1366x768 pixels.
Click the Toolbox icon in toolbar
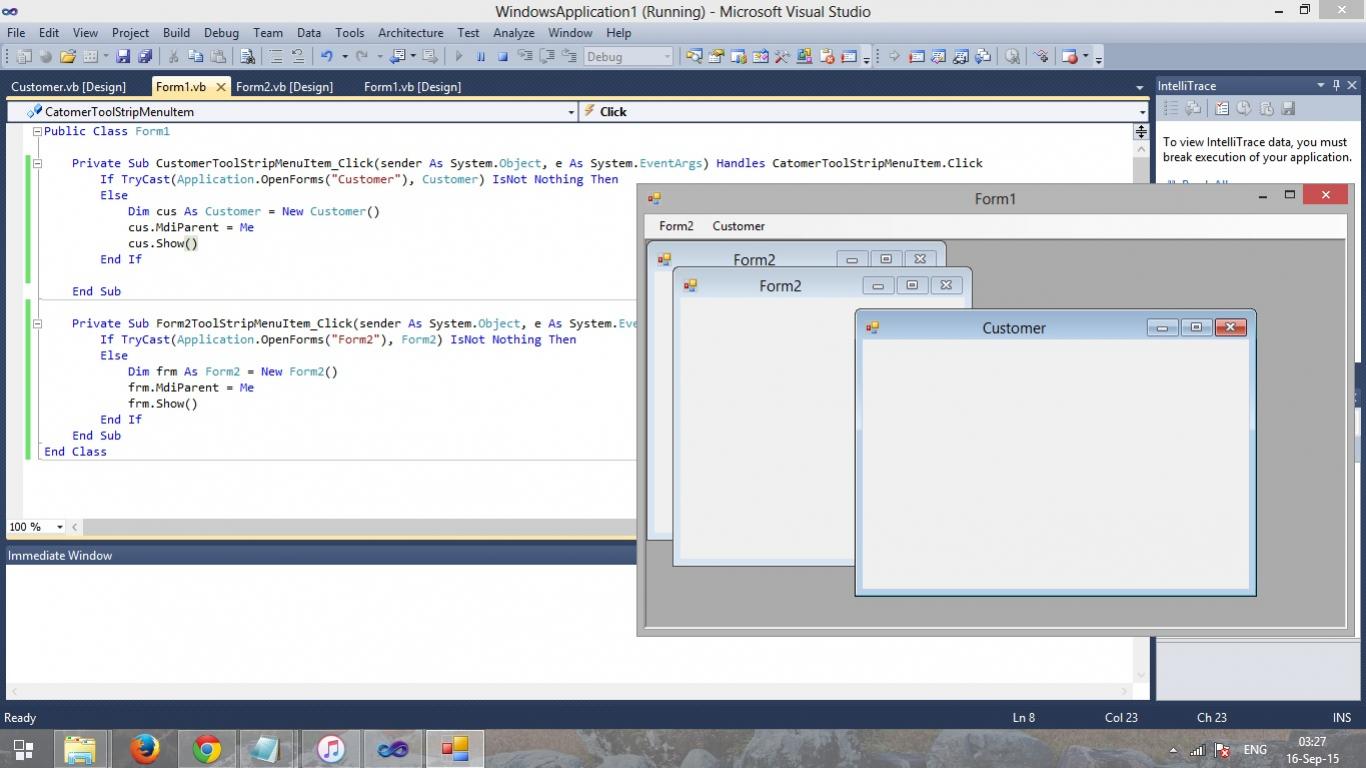coord(782,57)
